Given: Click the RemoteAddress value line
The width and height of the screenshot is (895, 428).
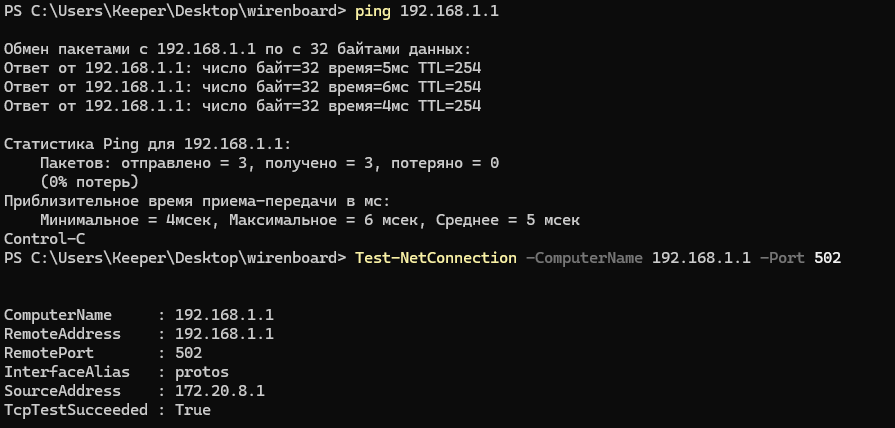Looking at the screenshot, I should click(x=139, y=334).
